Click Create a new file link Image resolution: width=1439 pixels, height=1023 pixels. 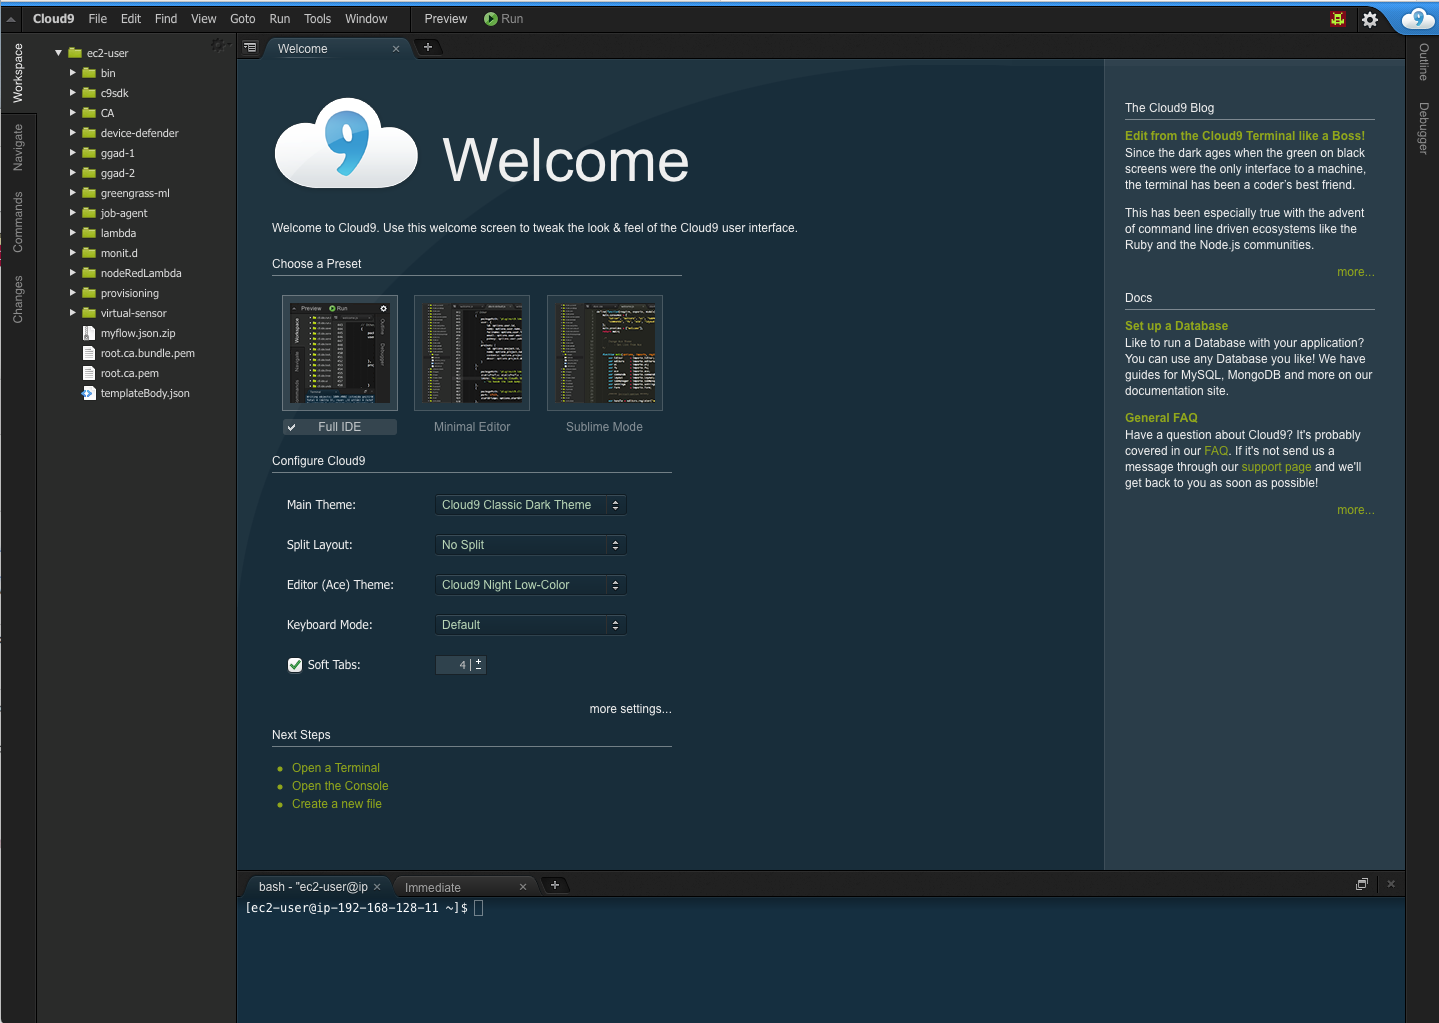click(x=337, y=804)
